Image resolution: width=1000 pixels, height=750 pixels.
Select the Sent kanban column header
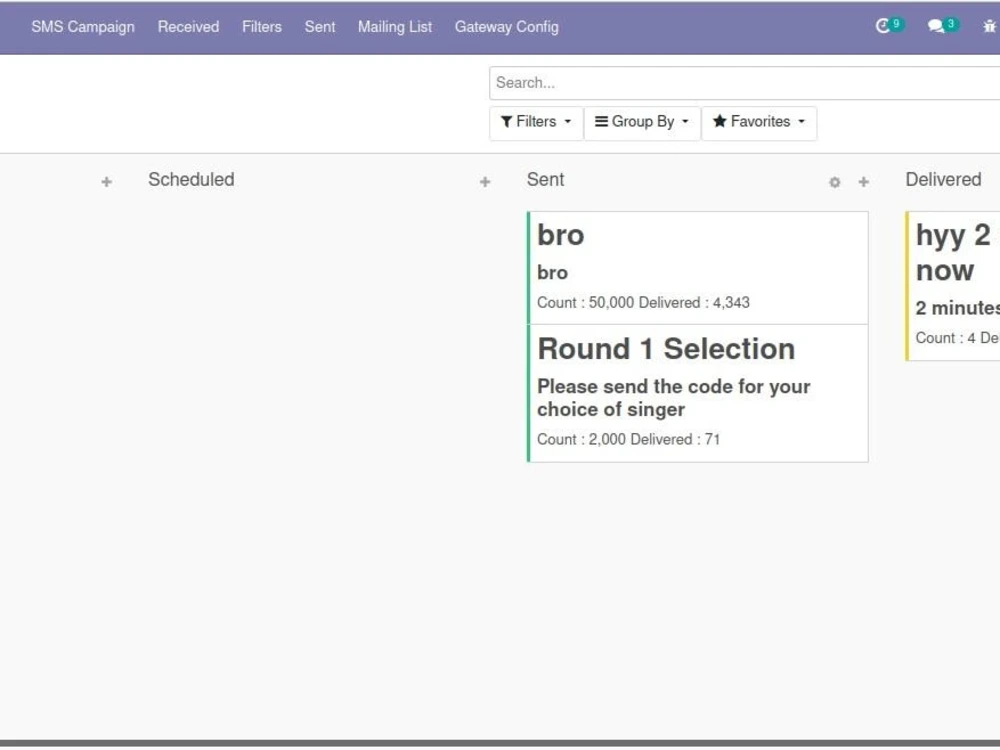pyautogui.click(x=545, y=180)
